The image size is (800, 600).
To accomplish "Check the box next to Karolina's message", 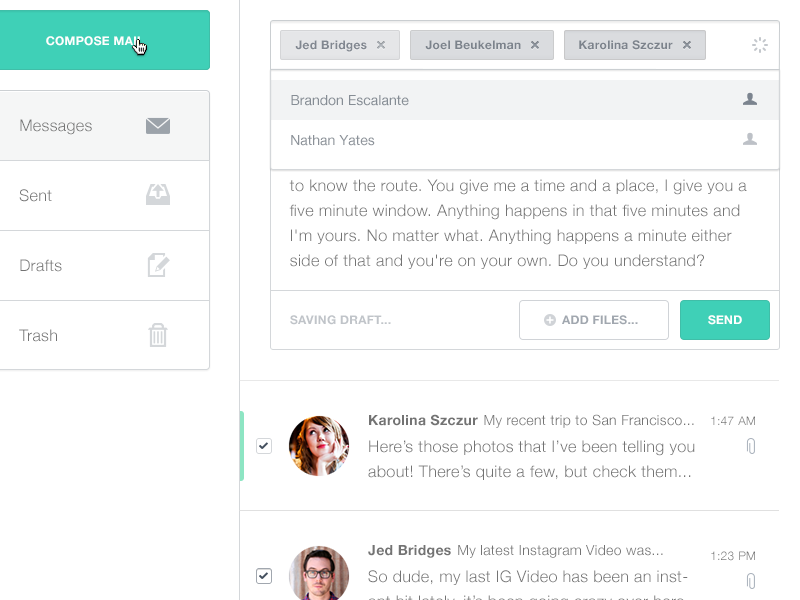I will pos(264,445).
